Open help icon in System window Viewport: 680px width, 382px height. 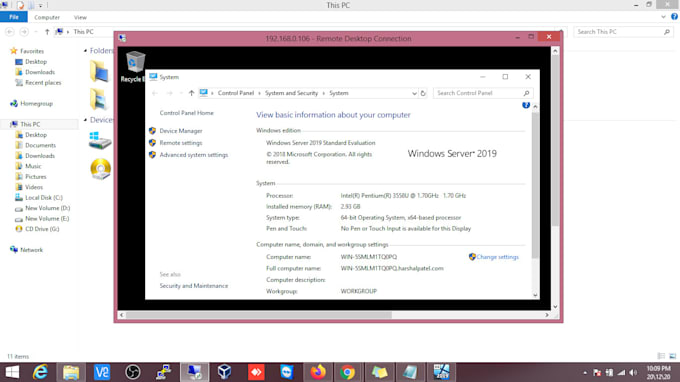[526, 105]
